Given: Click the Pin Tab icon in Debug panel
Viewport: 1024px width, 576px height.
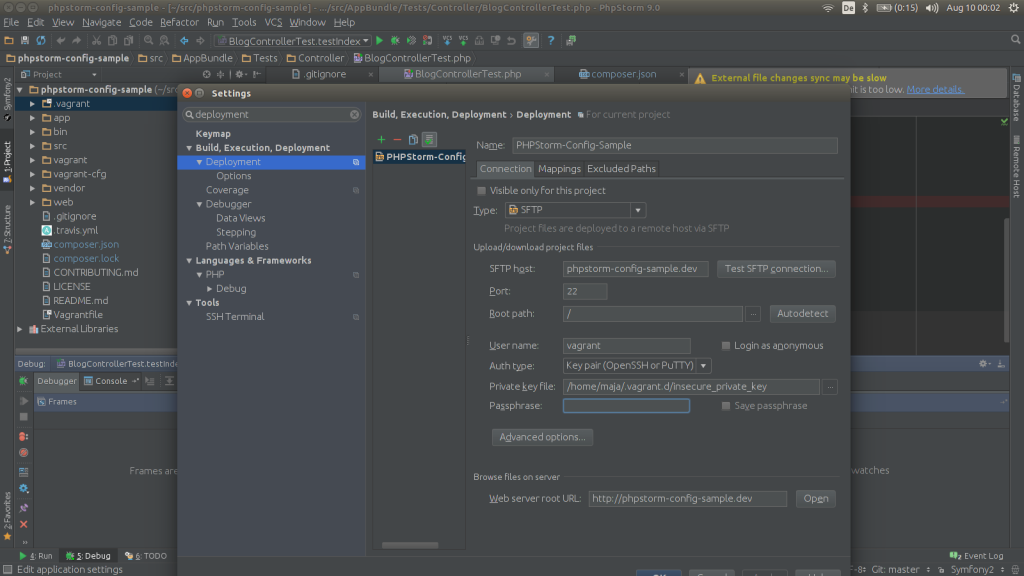Looking at the screenshot, I should (x=24, y=507).
